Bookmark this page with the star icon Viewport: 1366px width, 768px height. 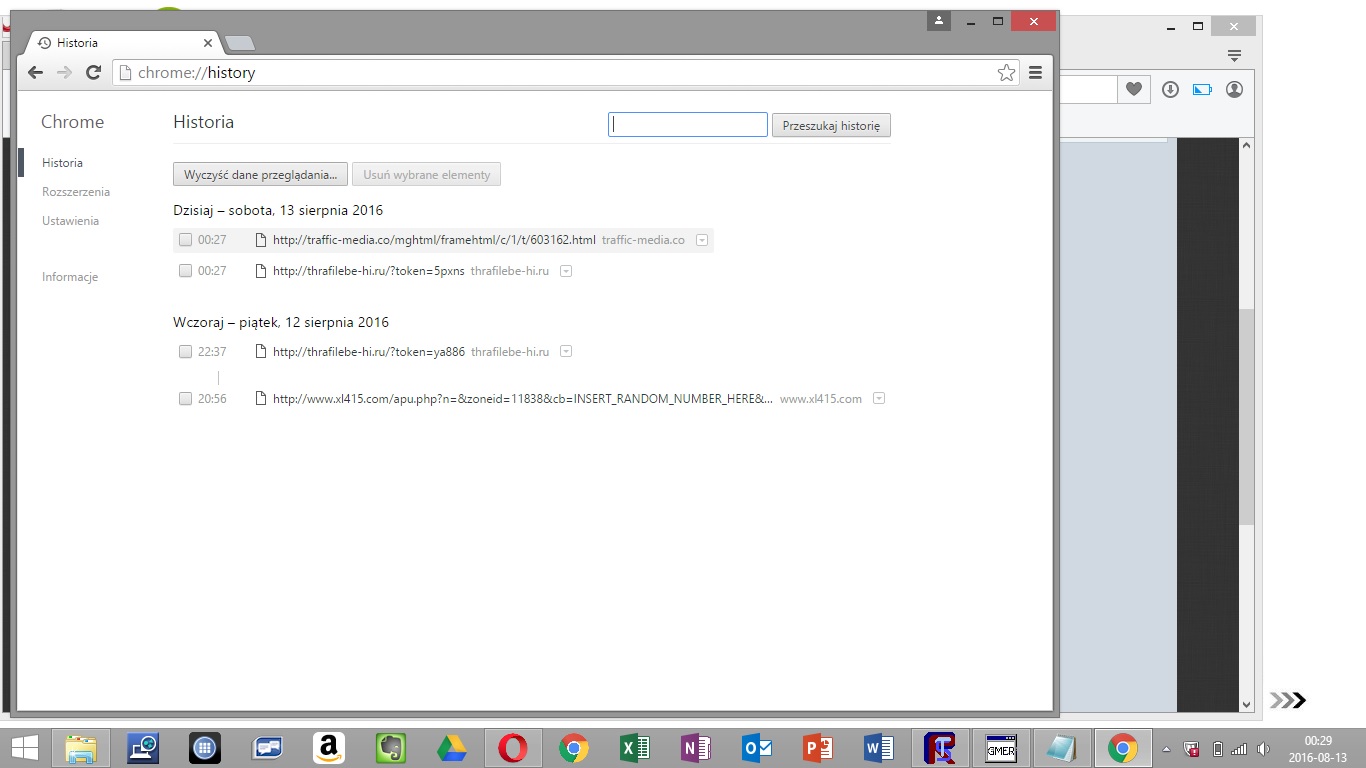[1006, 72]
